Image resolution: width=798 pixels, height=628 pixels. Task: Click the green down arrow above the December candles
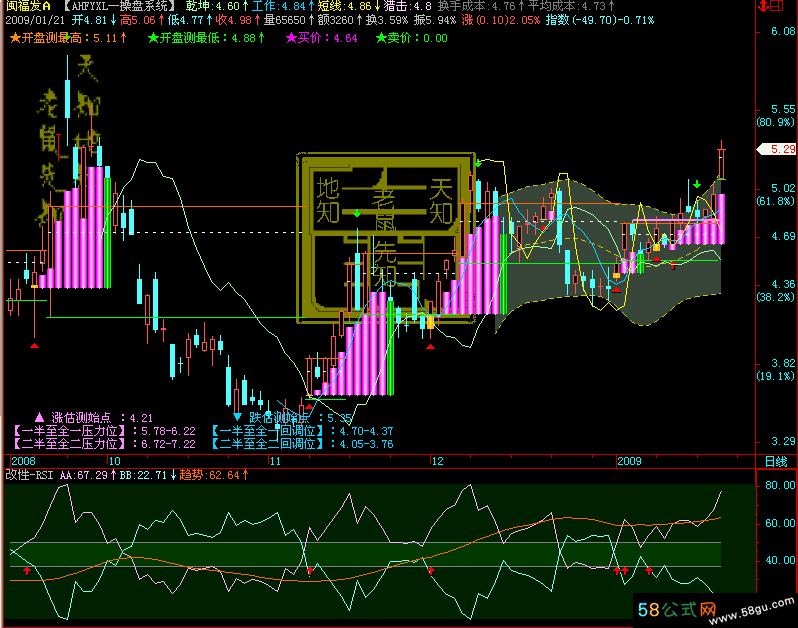(479, 163)
